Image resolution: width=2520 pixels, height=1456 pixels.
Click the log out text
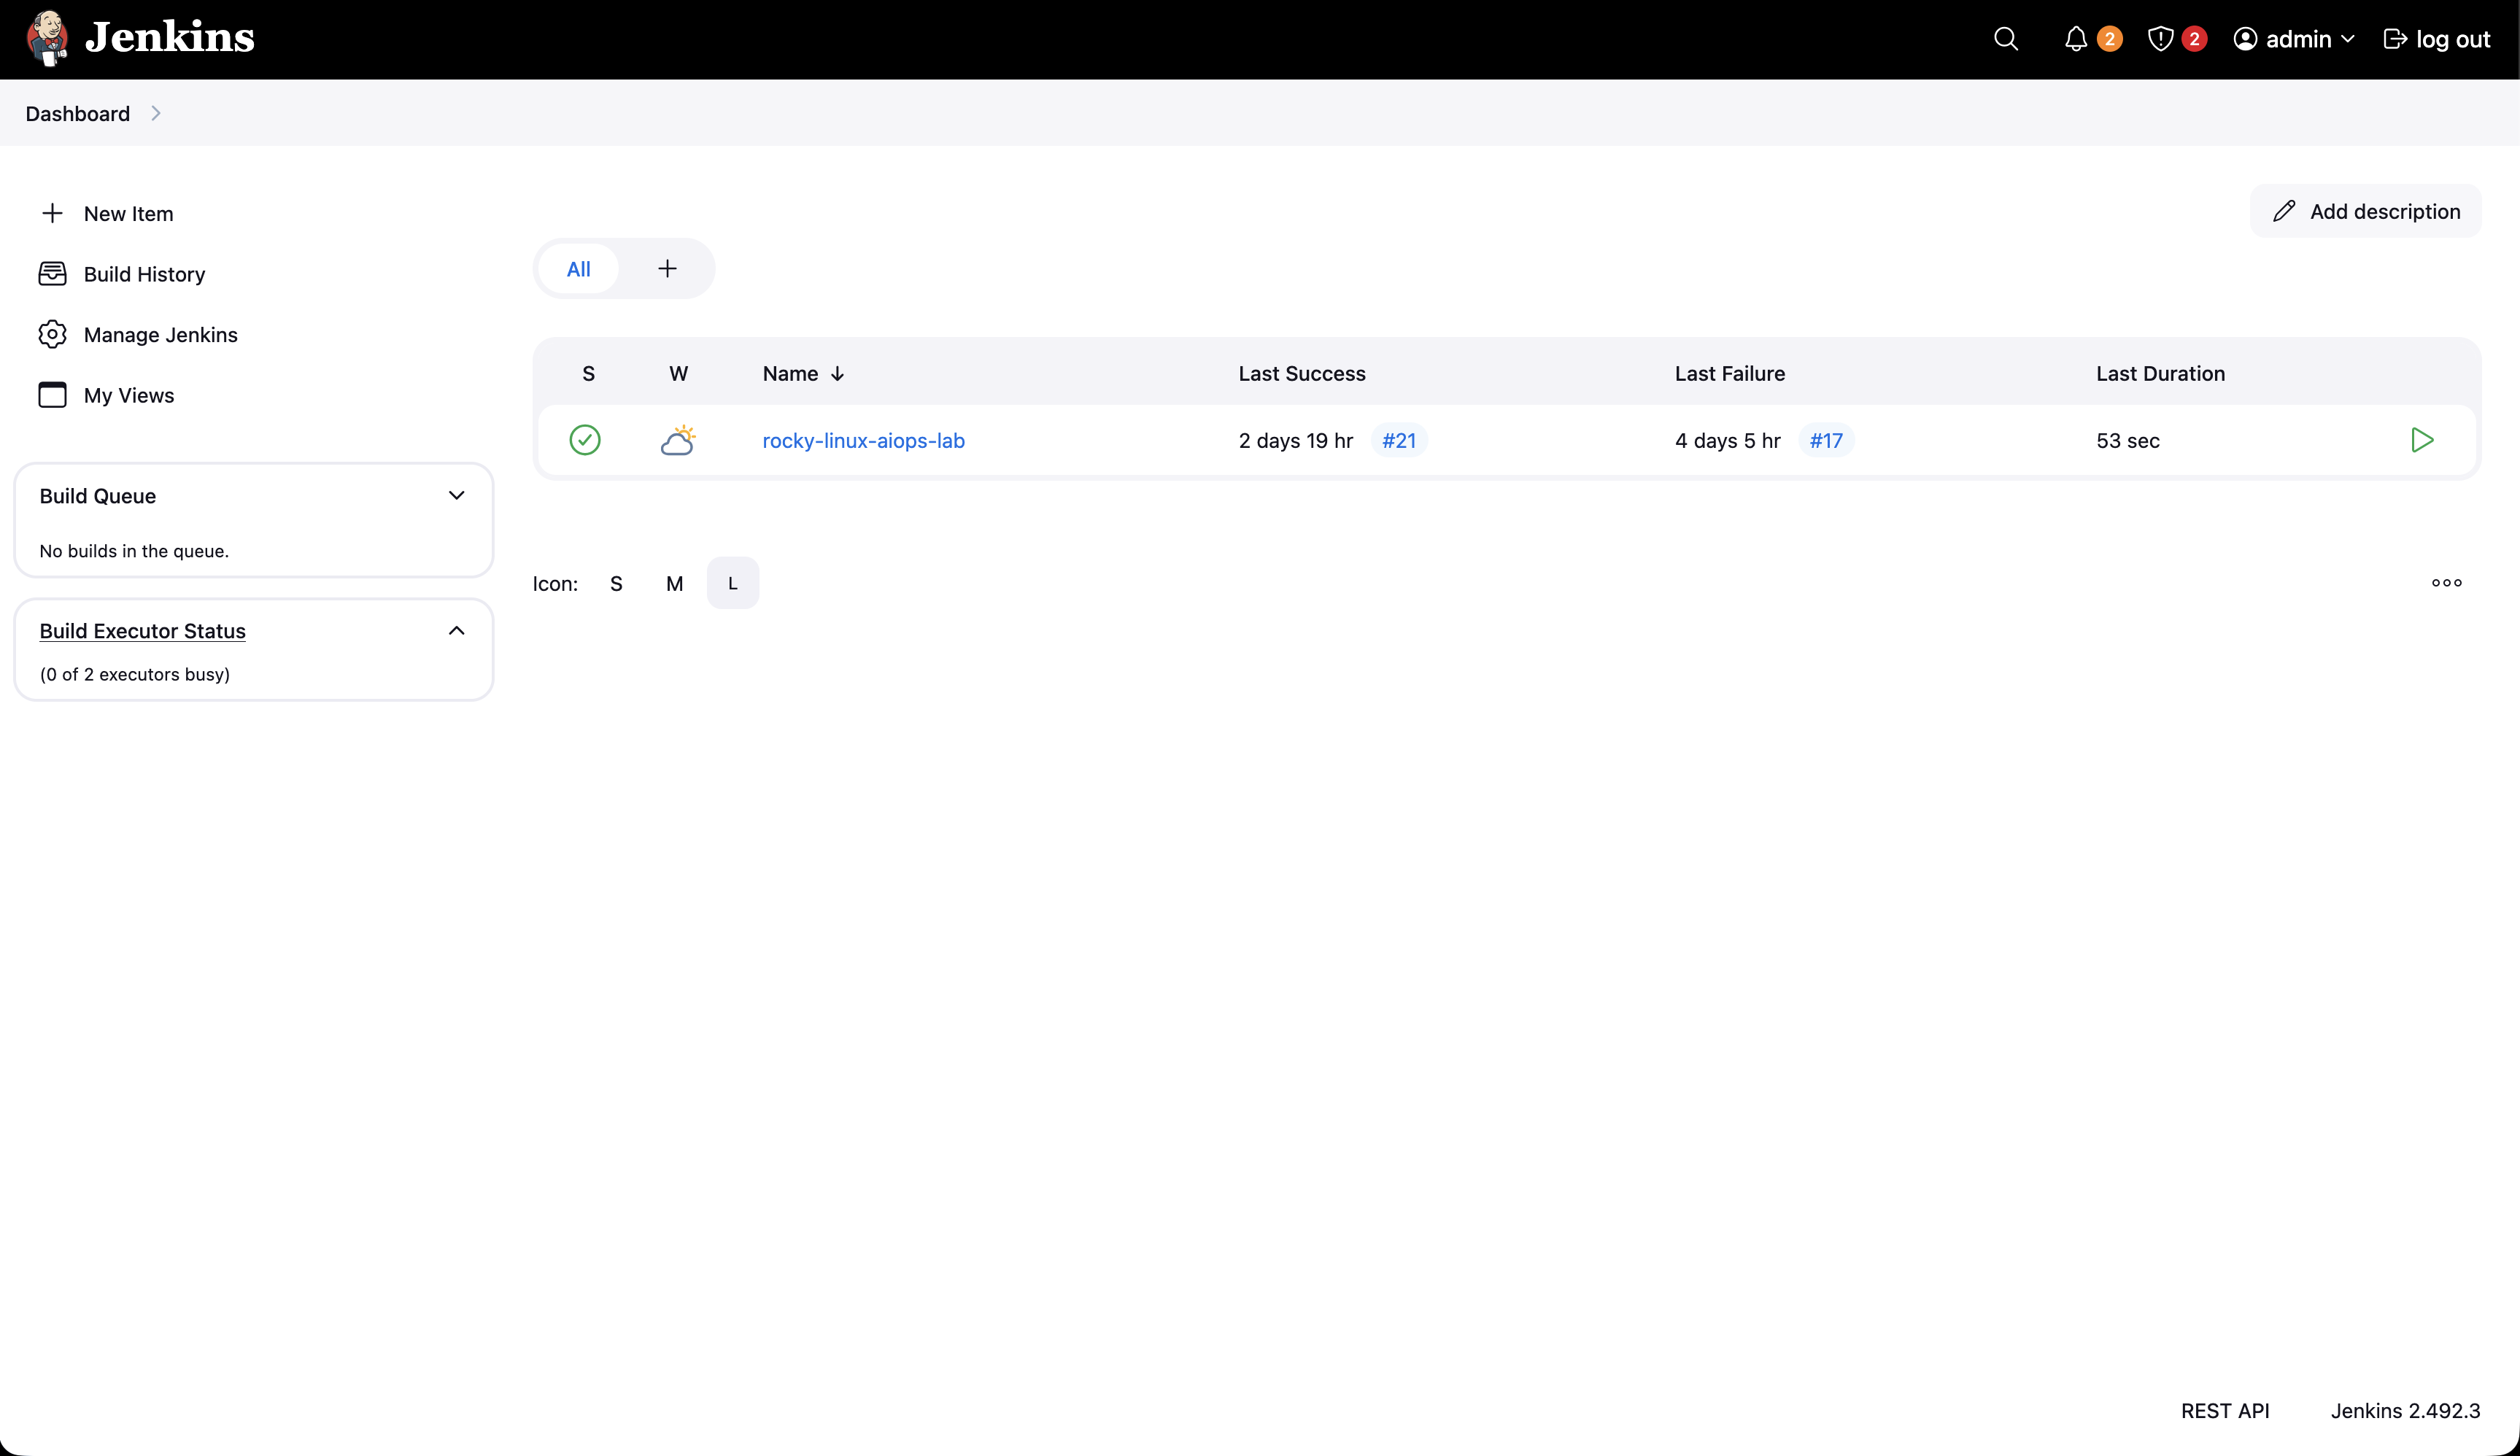tap(2453, 39)
